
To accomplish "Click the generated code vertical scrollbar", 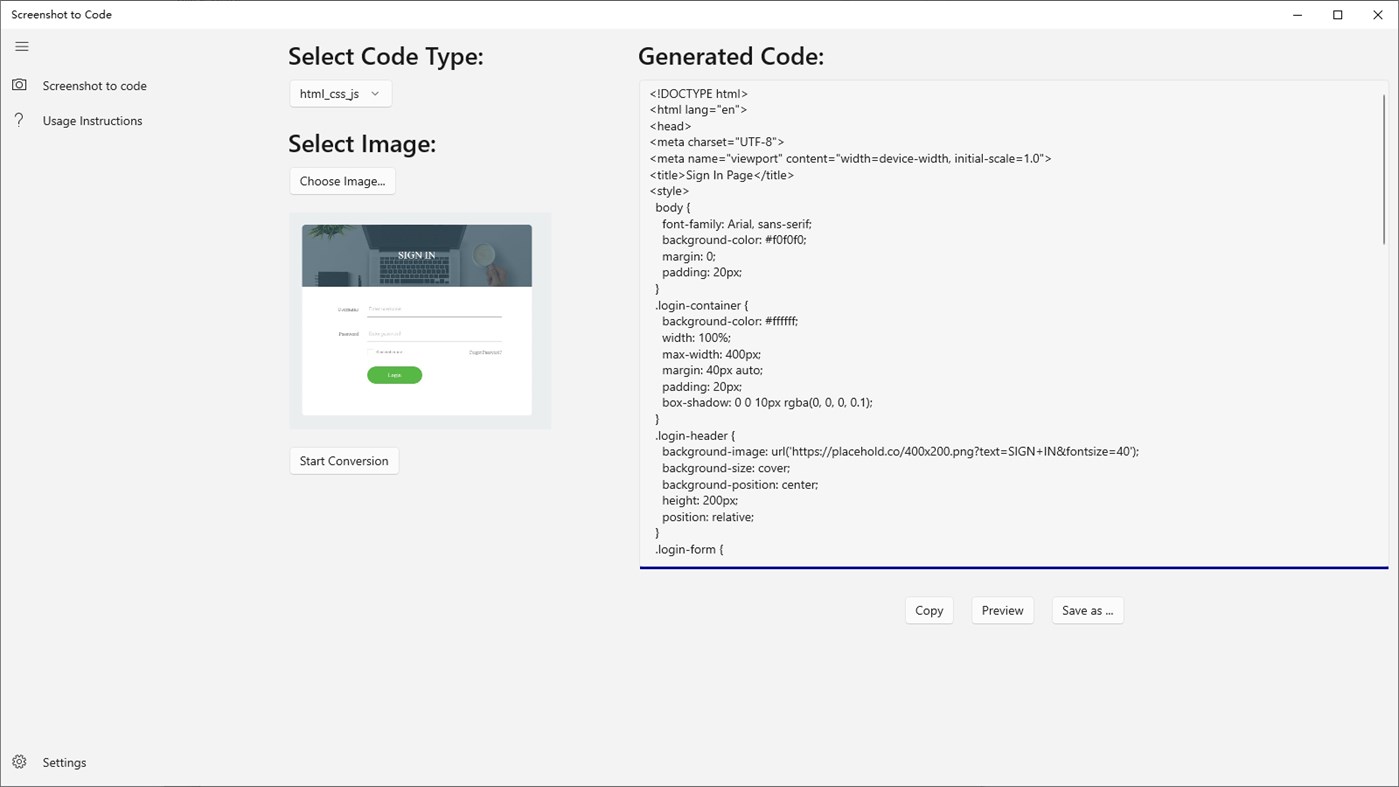I will 1384,170.
